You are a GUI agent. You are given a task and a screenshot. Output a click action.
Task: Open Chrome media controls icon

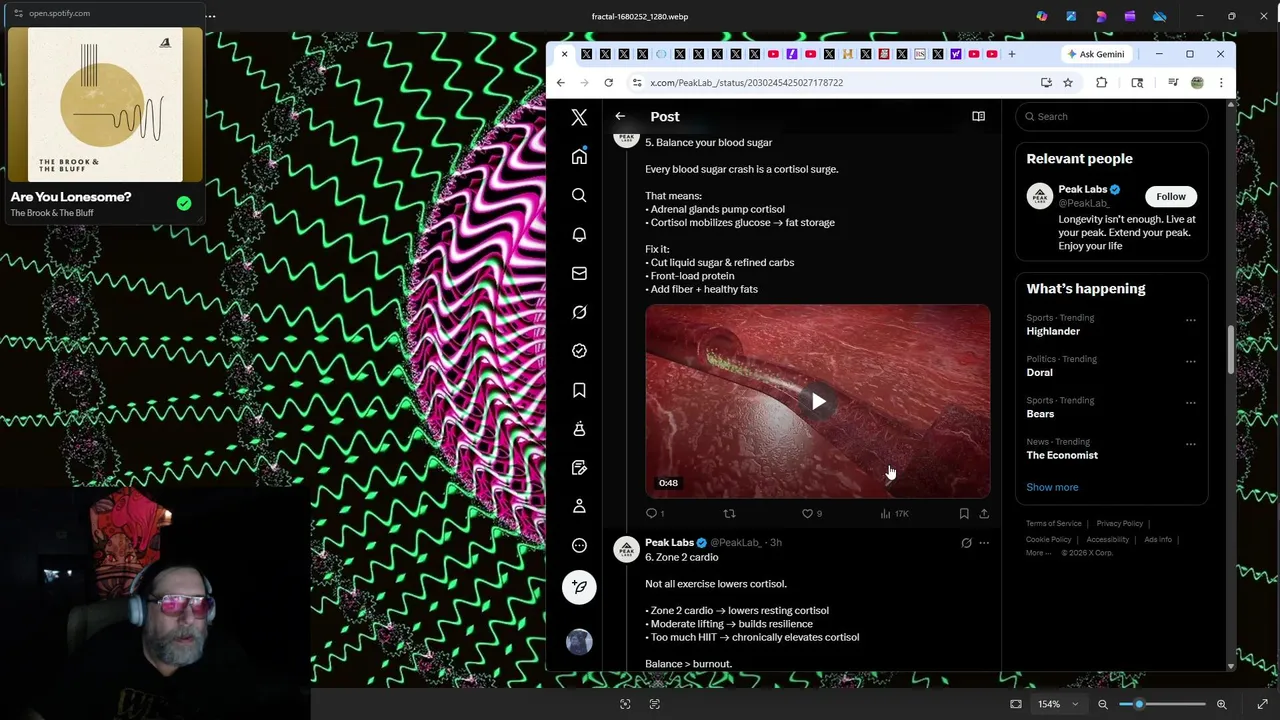click(x=1173, y=83)
